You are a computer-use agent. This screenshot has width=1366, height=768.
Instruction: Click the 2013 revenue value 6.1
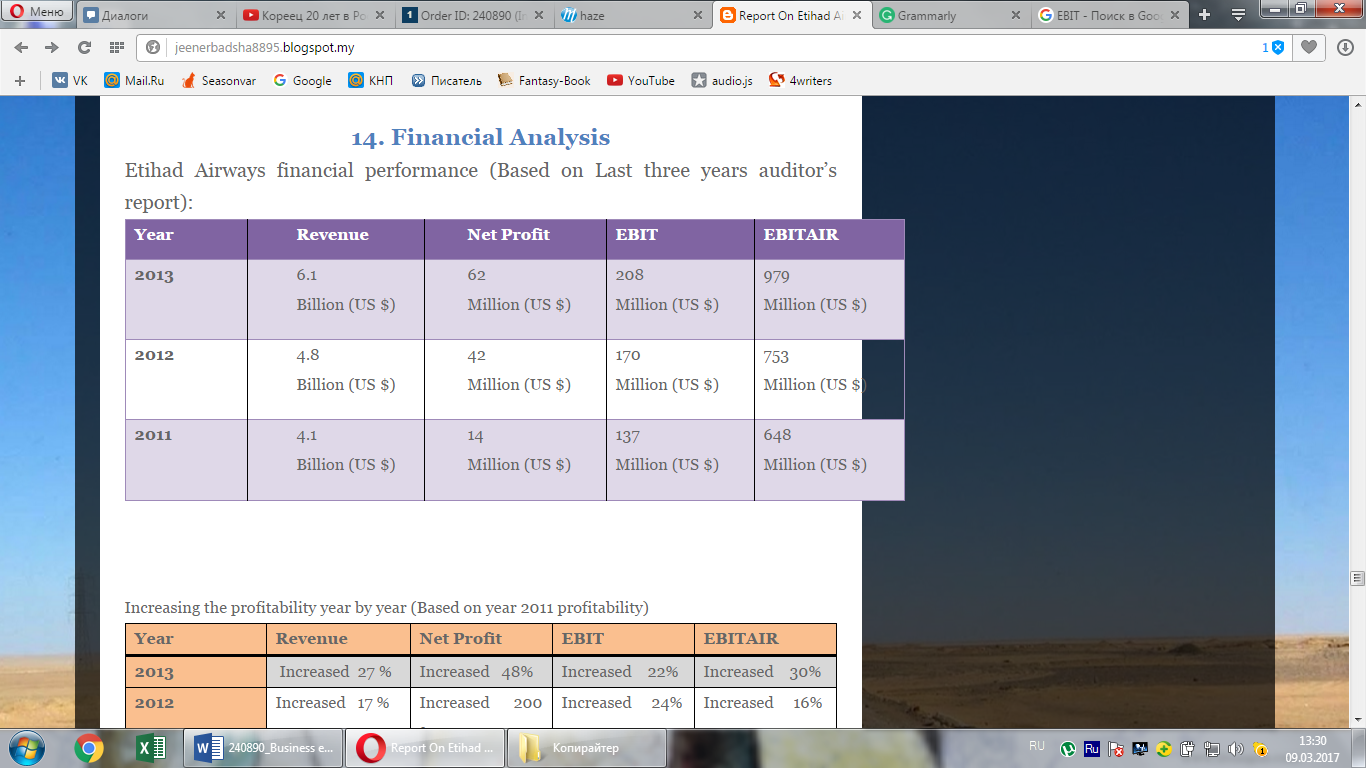307,275
